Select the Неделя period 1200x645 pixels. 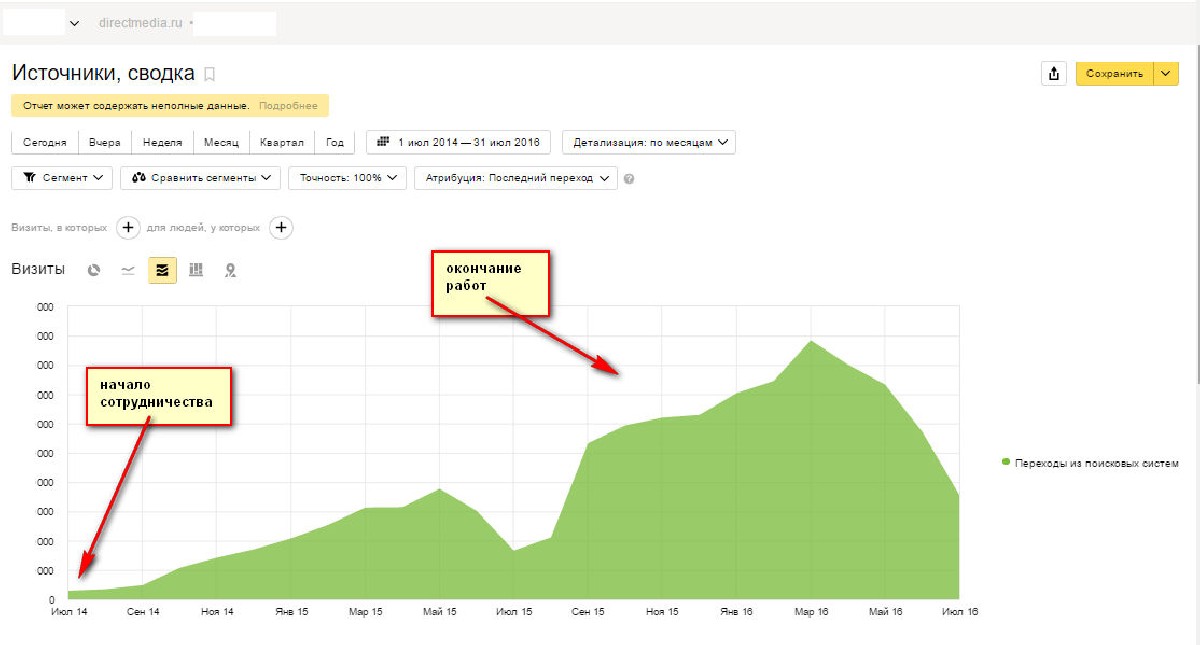[162, 142]
